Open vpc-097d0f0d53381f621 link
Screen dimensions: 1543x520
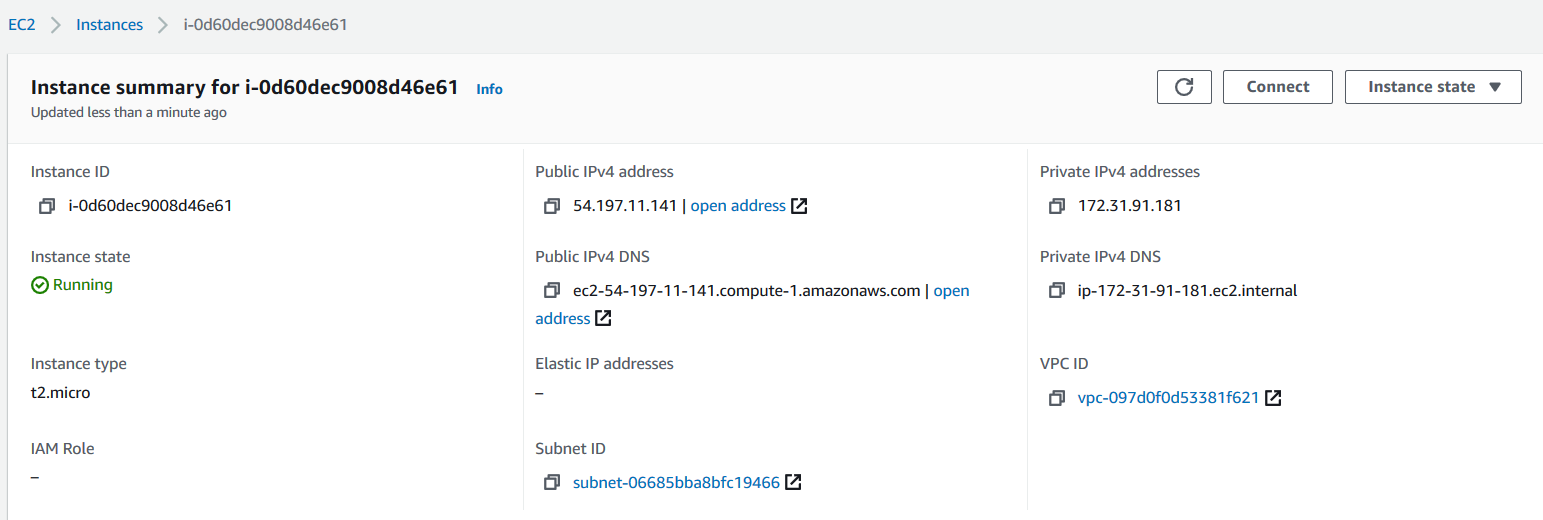click(1167, 398)
